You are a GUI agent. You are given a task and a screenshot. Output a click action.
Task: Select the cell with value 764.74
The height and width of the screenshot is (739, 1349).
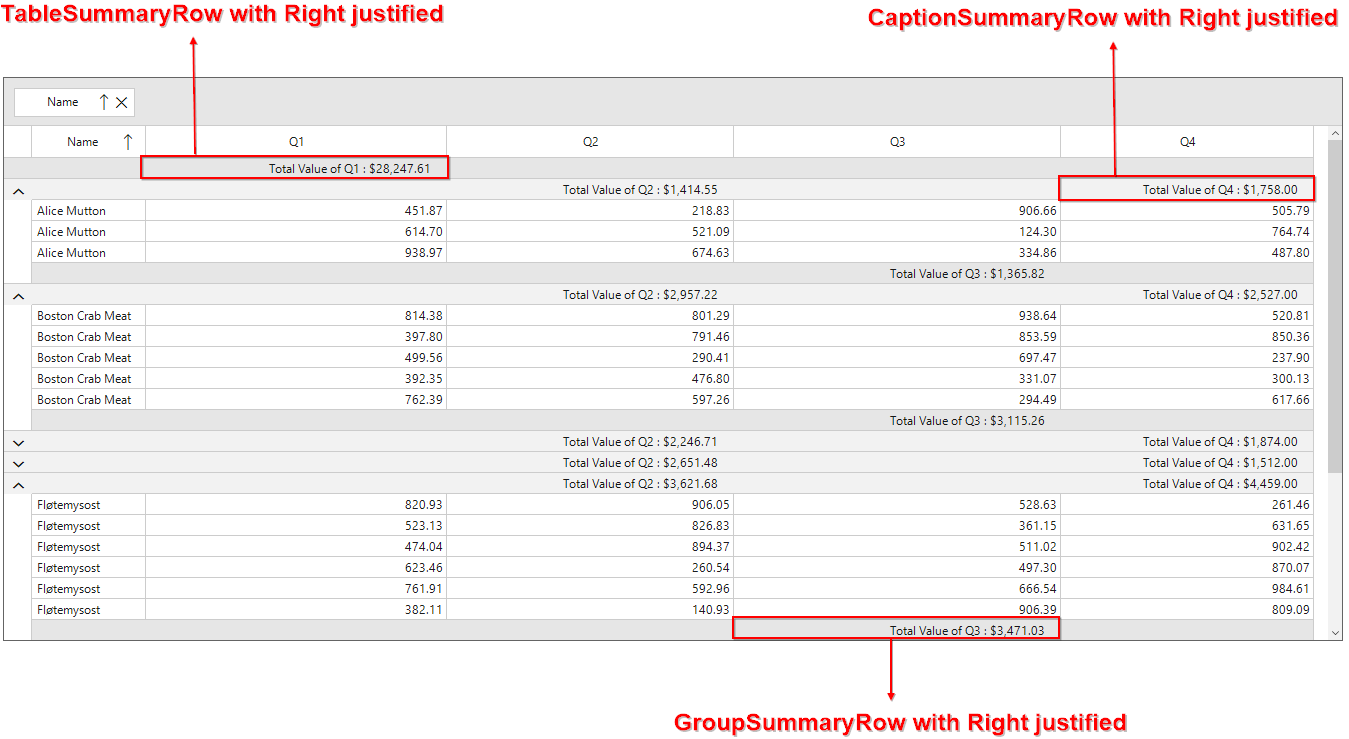click(1187, 232)
